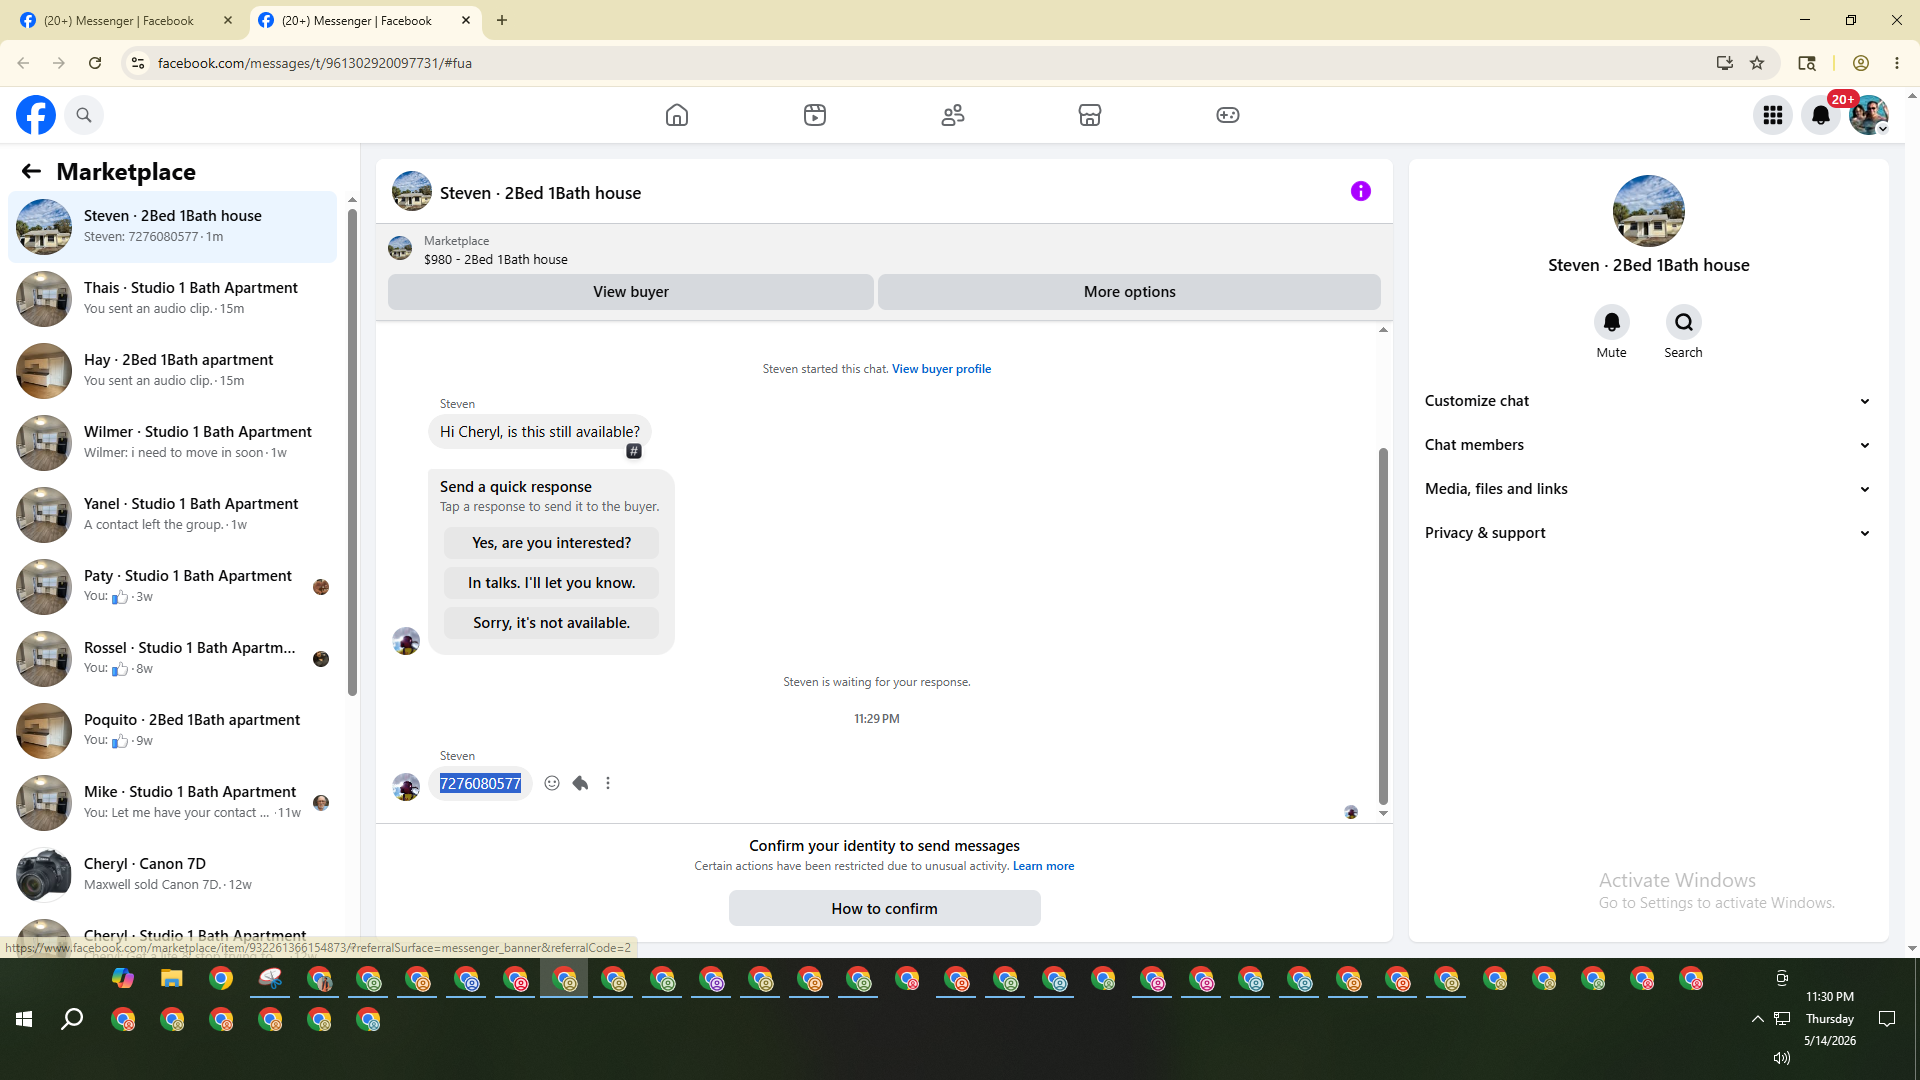The image size is (1920, 1080).
Task: Open the Windows notification center
Action: [1887, 1019]
